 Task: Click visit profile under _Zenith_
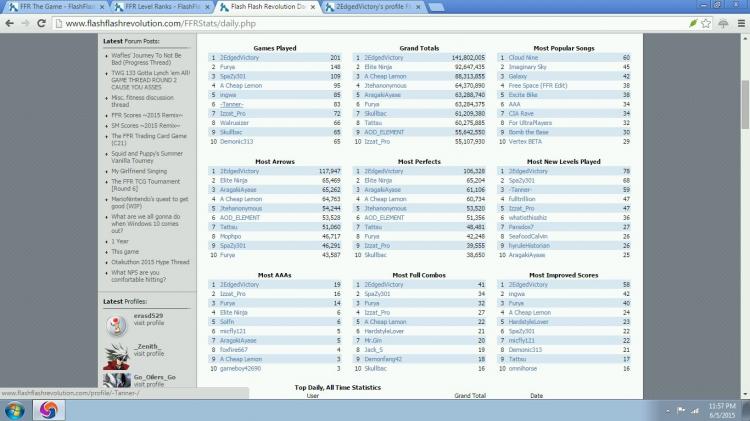(149, 354)
